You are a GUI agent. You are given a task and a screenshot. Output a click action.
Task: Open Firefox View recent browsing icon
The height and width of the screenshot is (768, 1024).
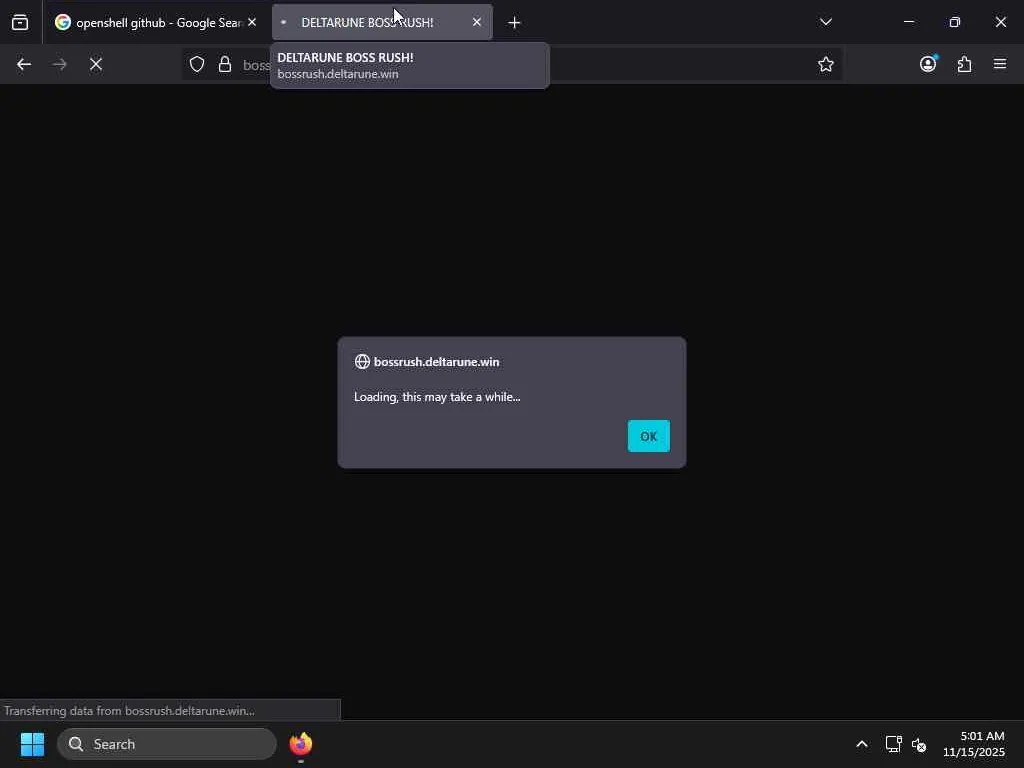20,22
